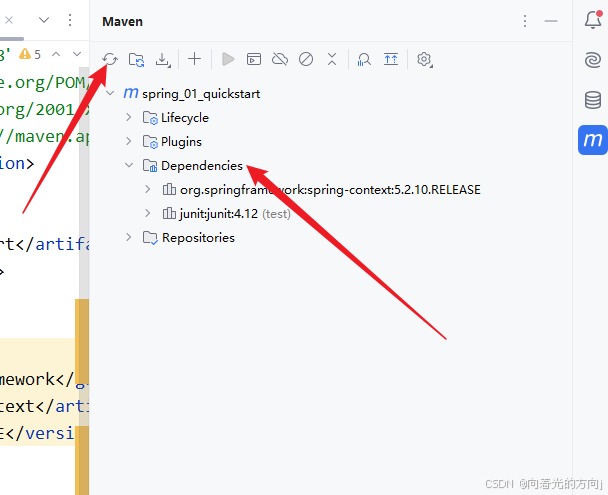Hide the Maven tool window
Viewport: 608px width, 495px height.
[551, 21]
